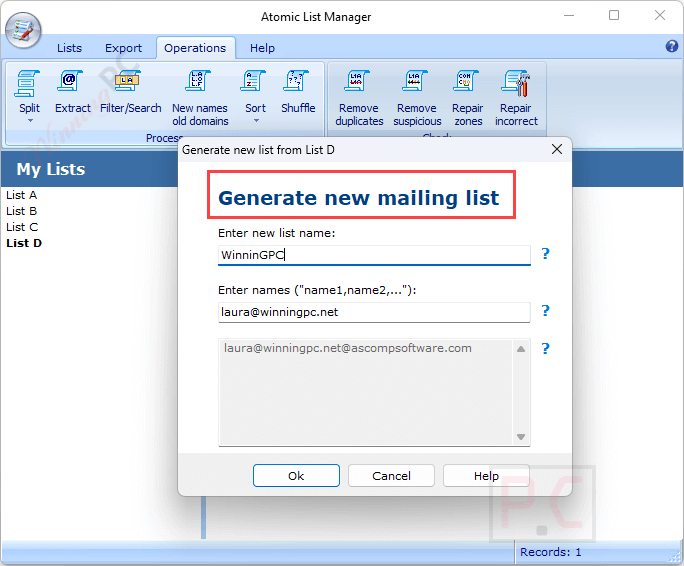Screen dimensions: 684x566
Task: Open the blue help icon in ribbon
Action: click(x=671, y=46)
